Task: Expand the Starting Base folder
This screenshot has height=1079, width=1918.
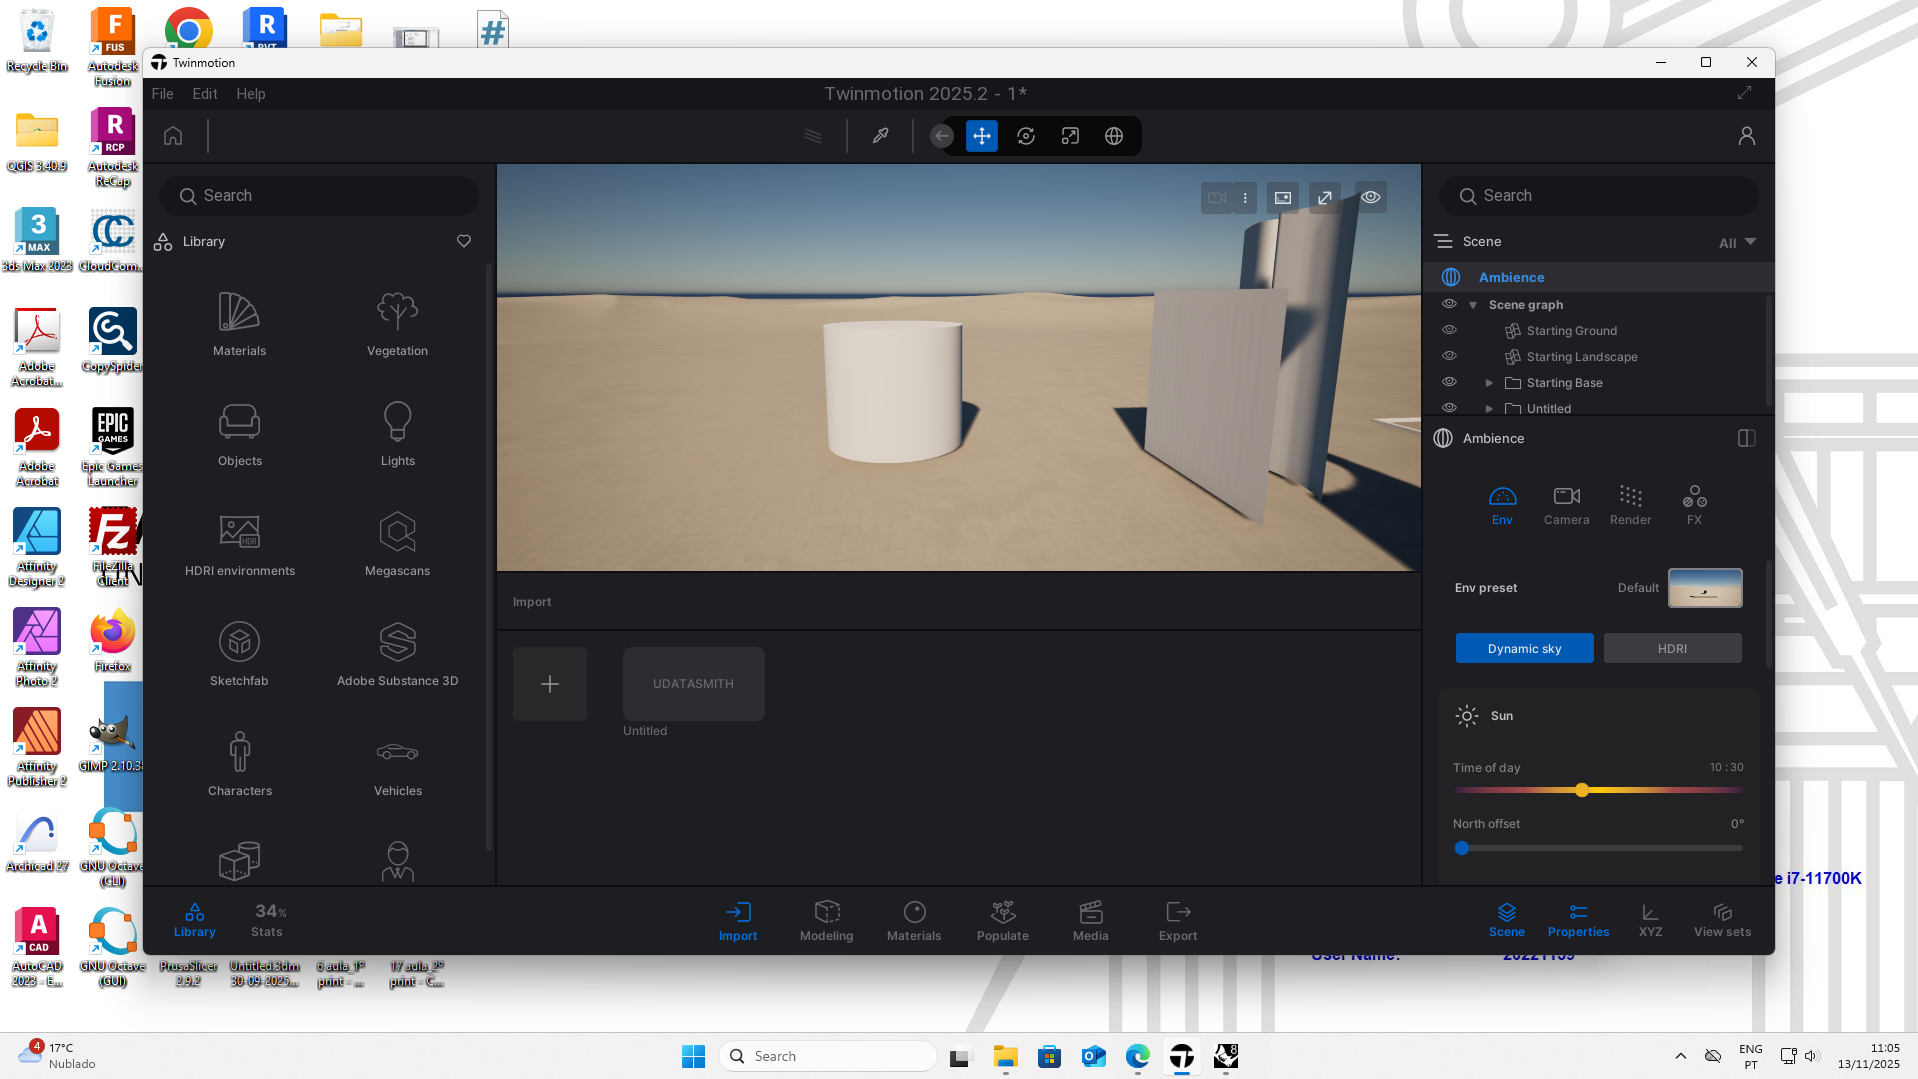Action: point(1489,383)
